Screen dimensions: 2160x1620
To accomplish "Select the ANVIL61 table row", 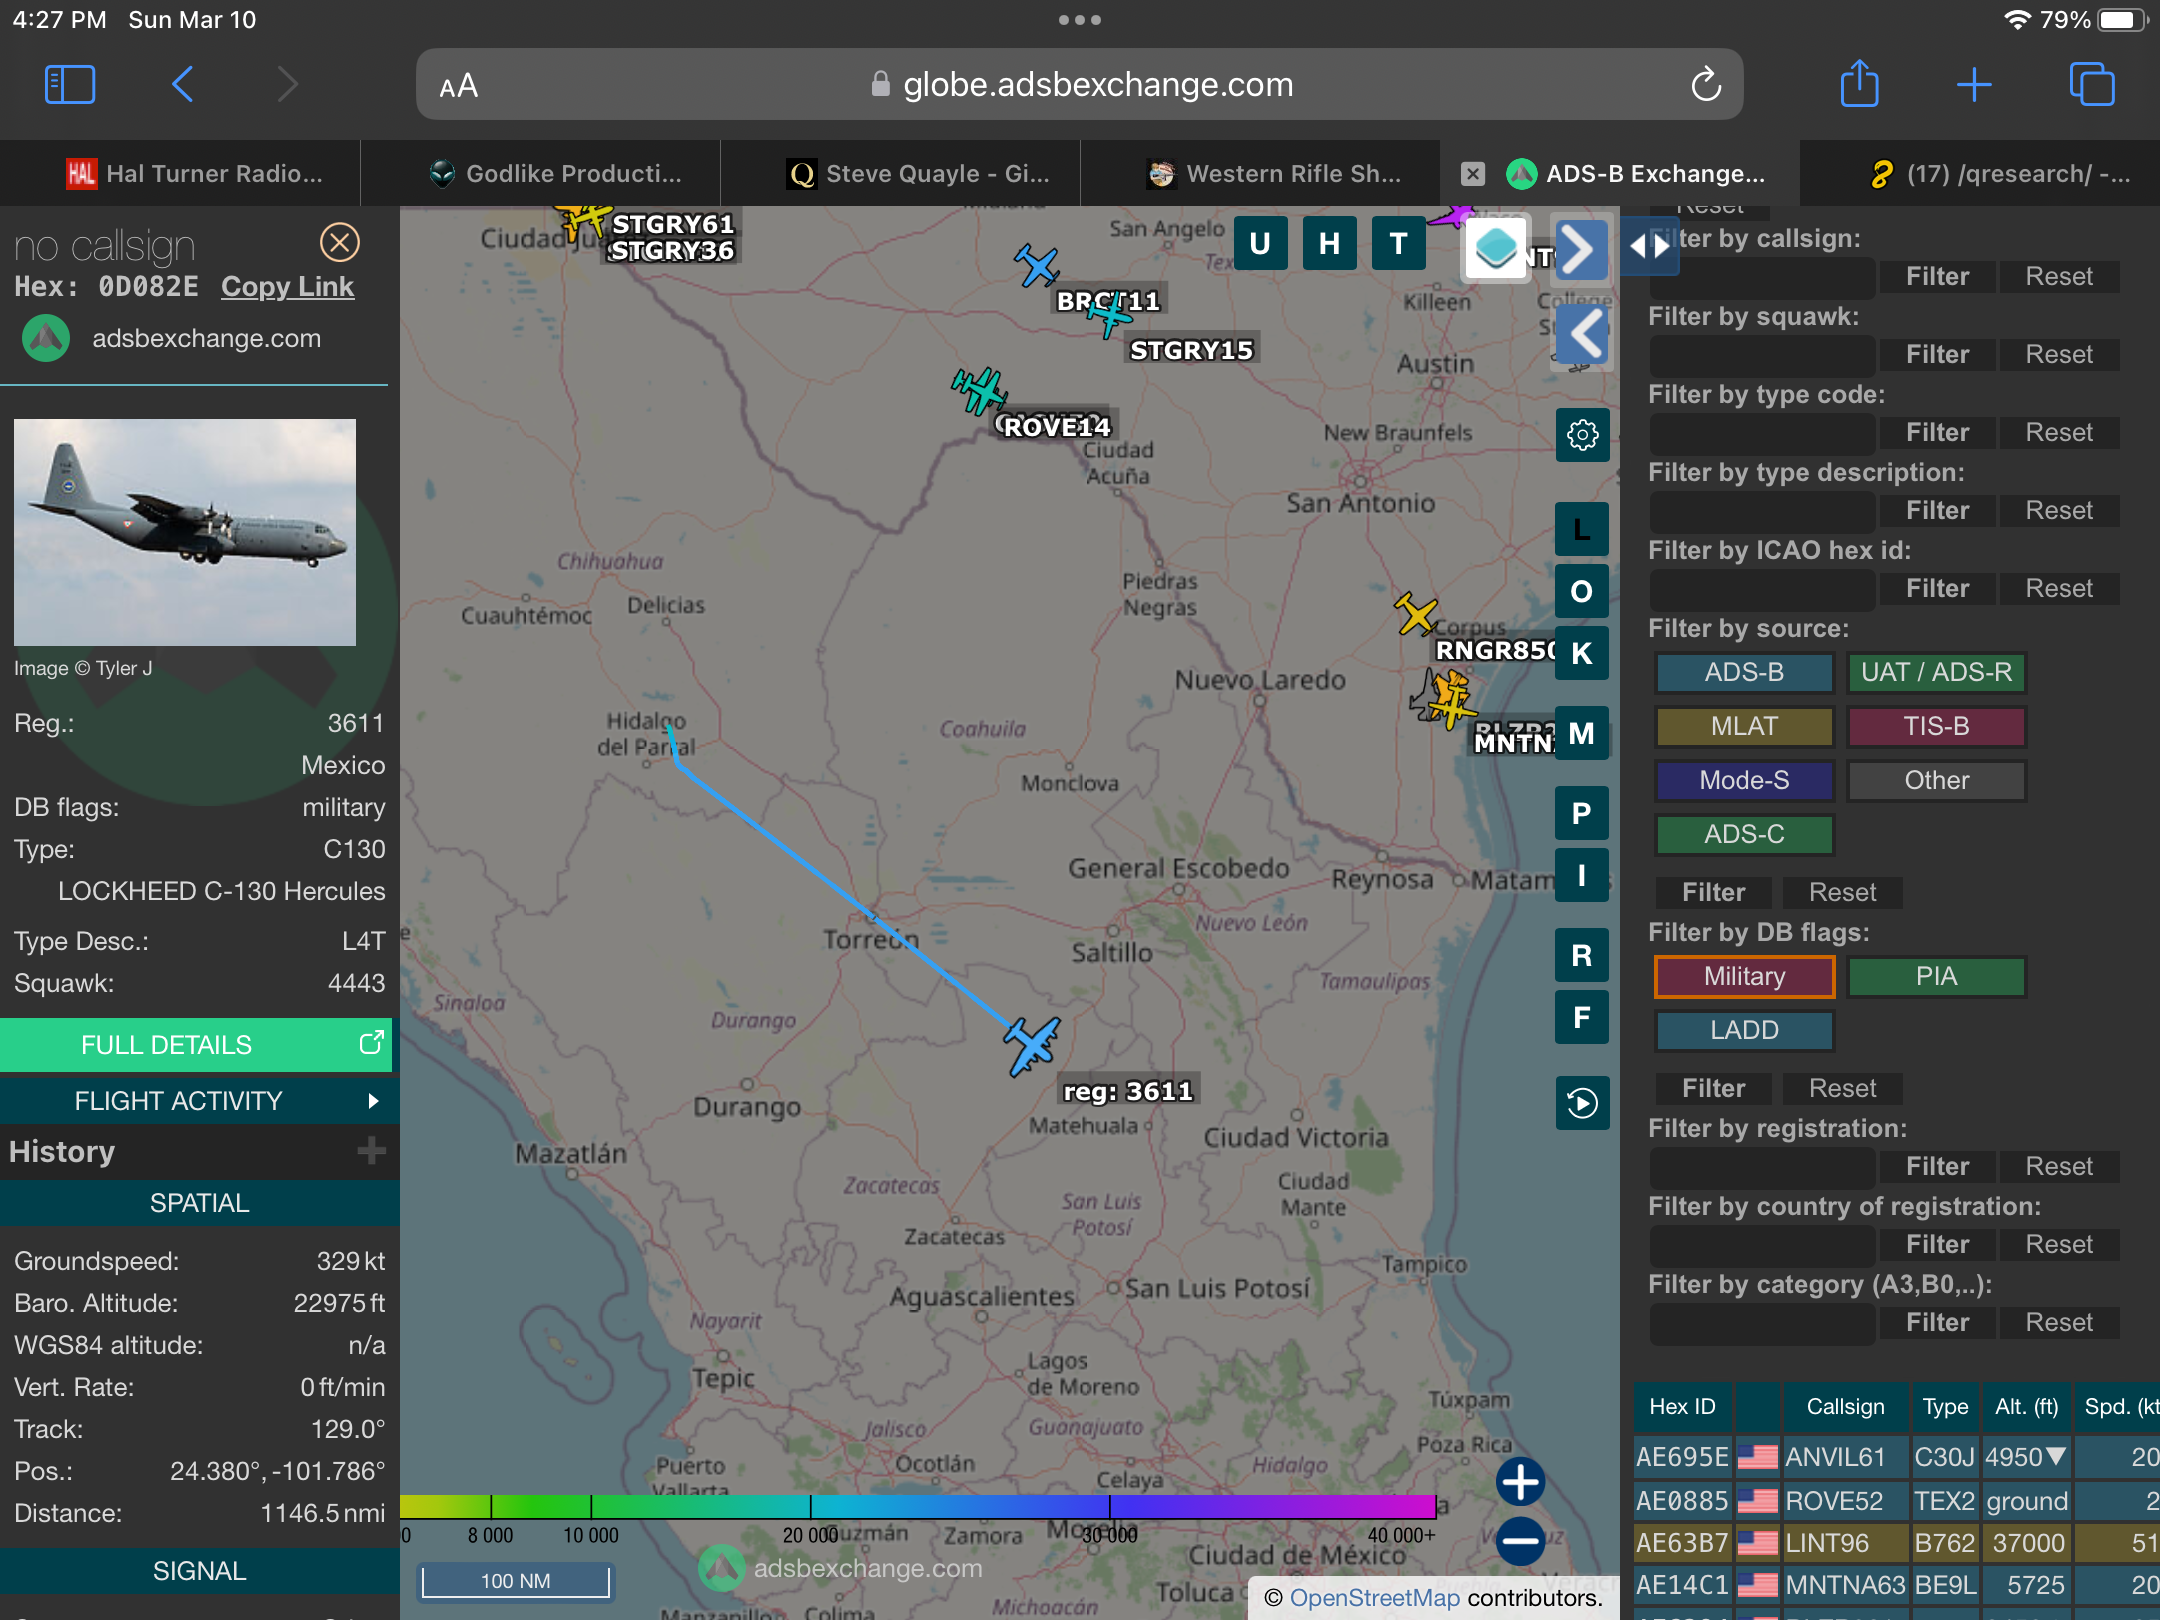I will coord(1896,1457).
